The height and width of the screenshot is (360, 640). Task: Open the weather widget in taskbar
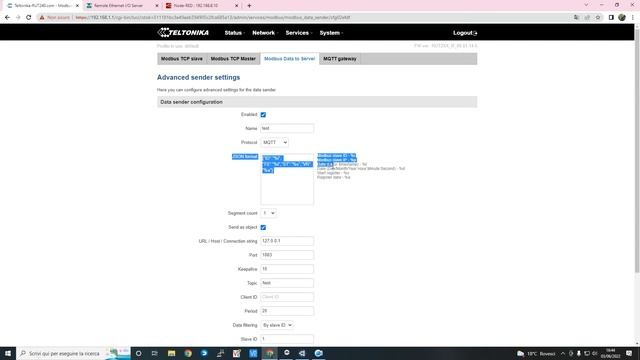point(536,353)
